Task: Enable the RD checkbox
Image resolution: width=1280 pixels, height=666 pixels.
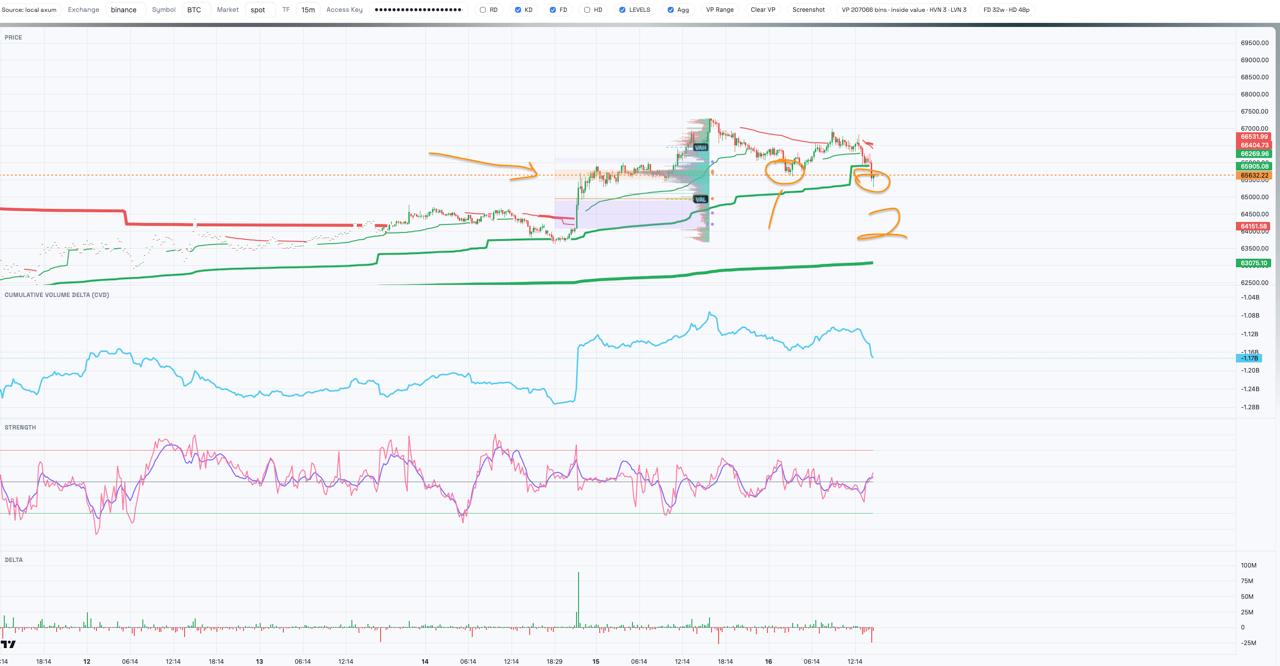Action: click(x=483, y=10)
